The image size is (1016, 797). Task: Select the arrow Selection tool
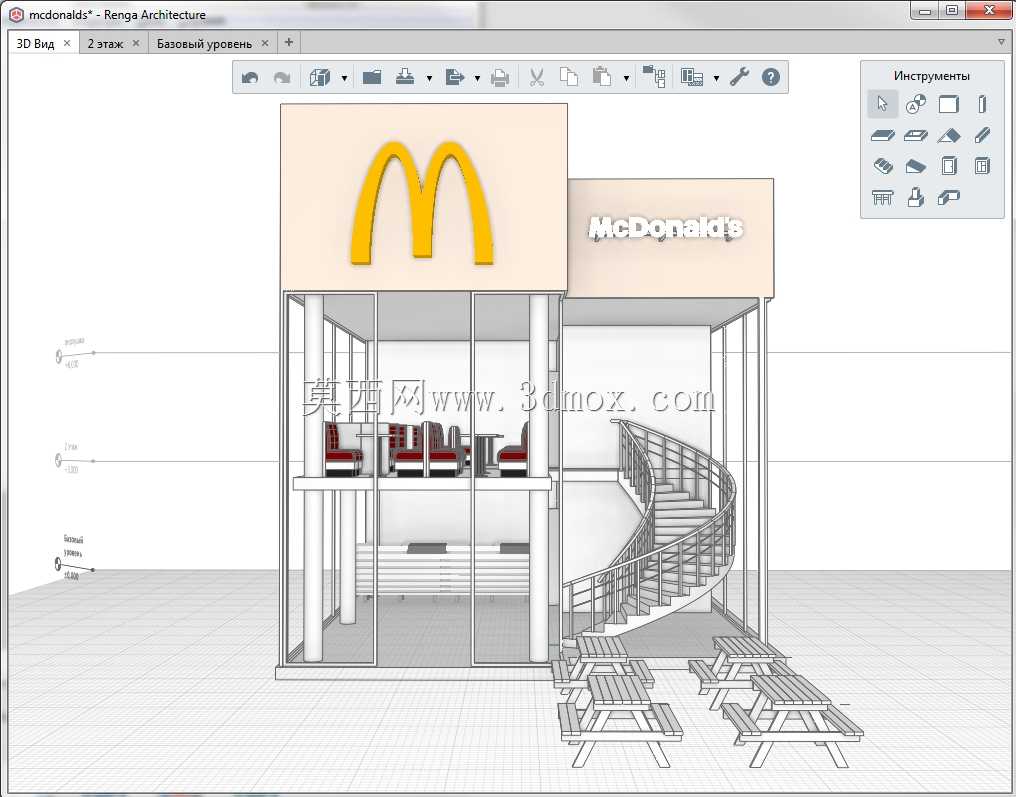pyautogui.click(x=882, y=104)
